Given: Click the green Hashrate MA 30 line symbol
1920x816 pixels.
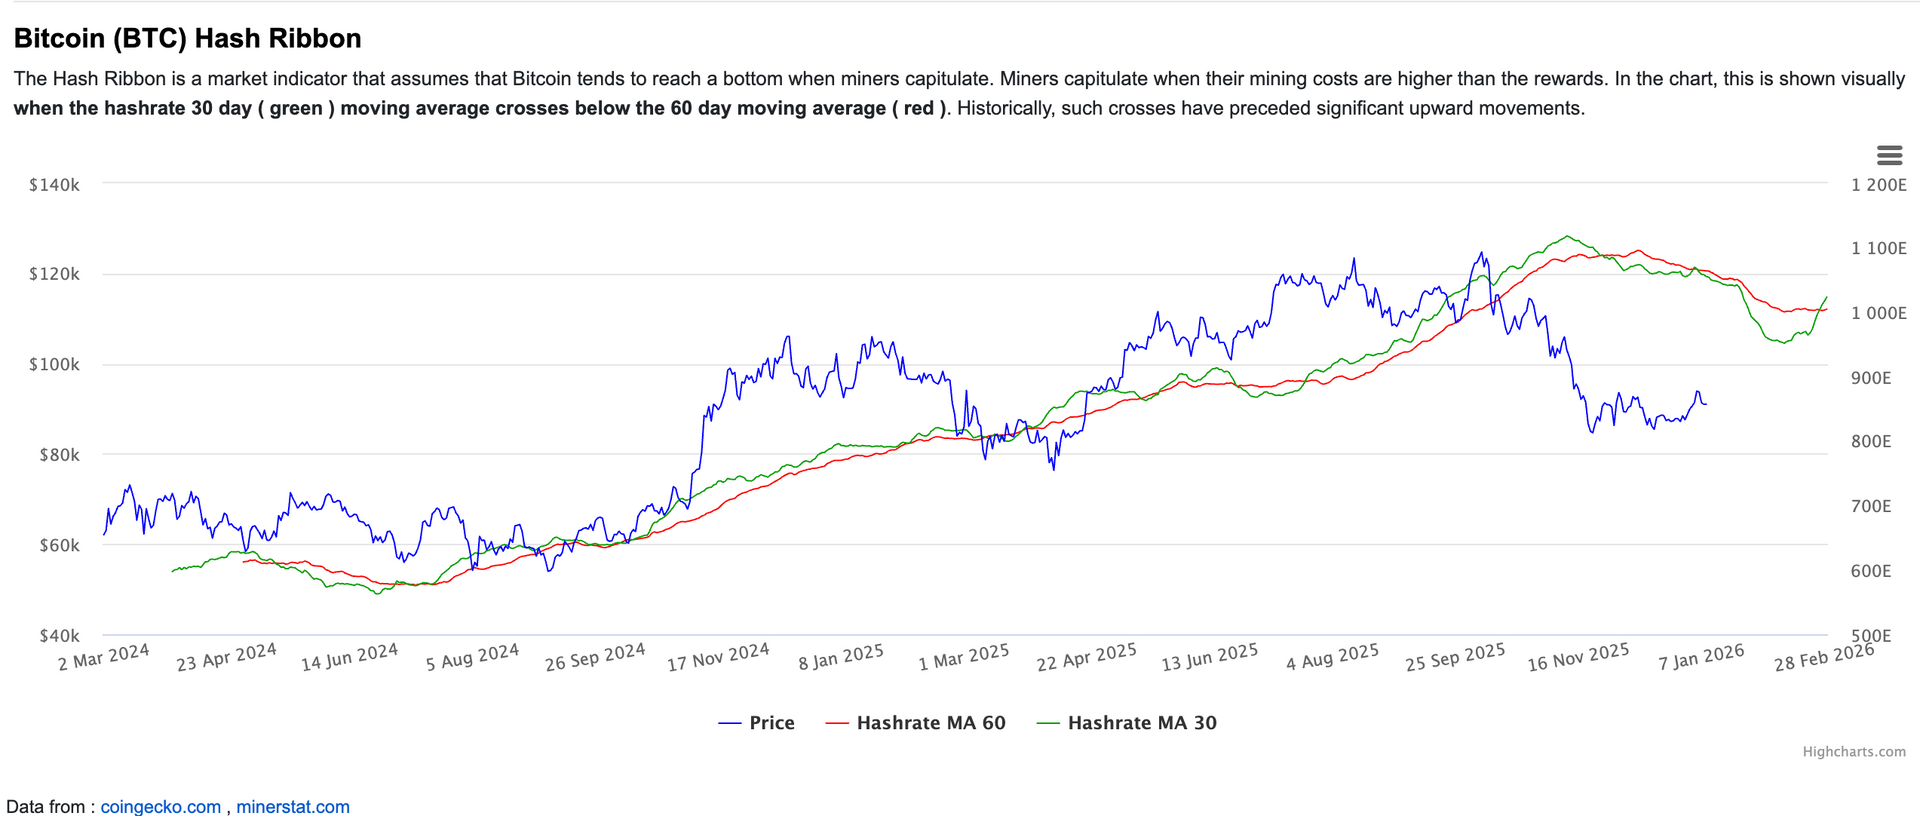Looking at the screenshot, I should tap(1048, 723).
